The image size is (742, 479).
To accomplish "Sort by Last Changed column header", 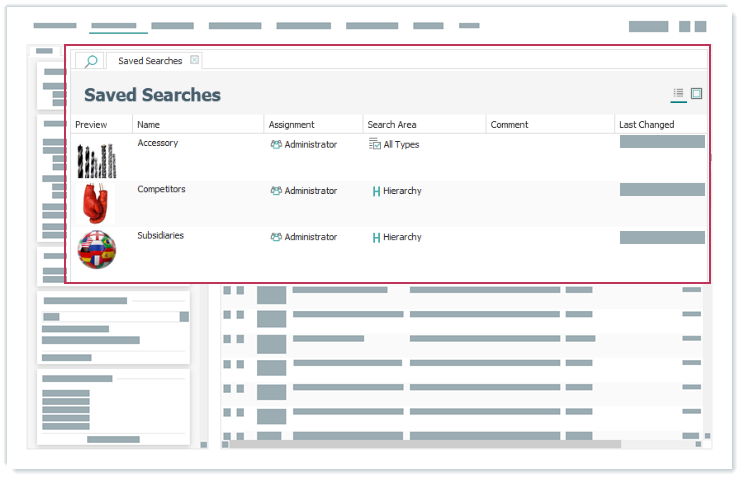I will point(647,125).
